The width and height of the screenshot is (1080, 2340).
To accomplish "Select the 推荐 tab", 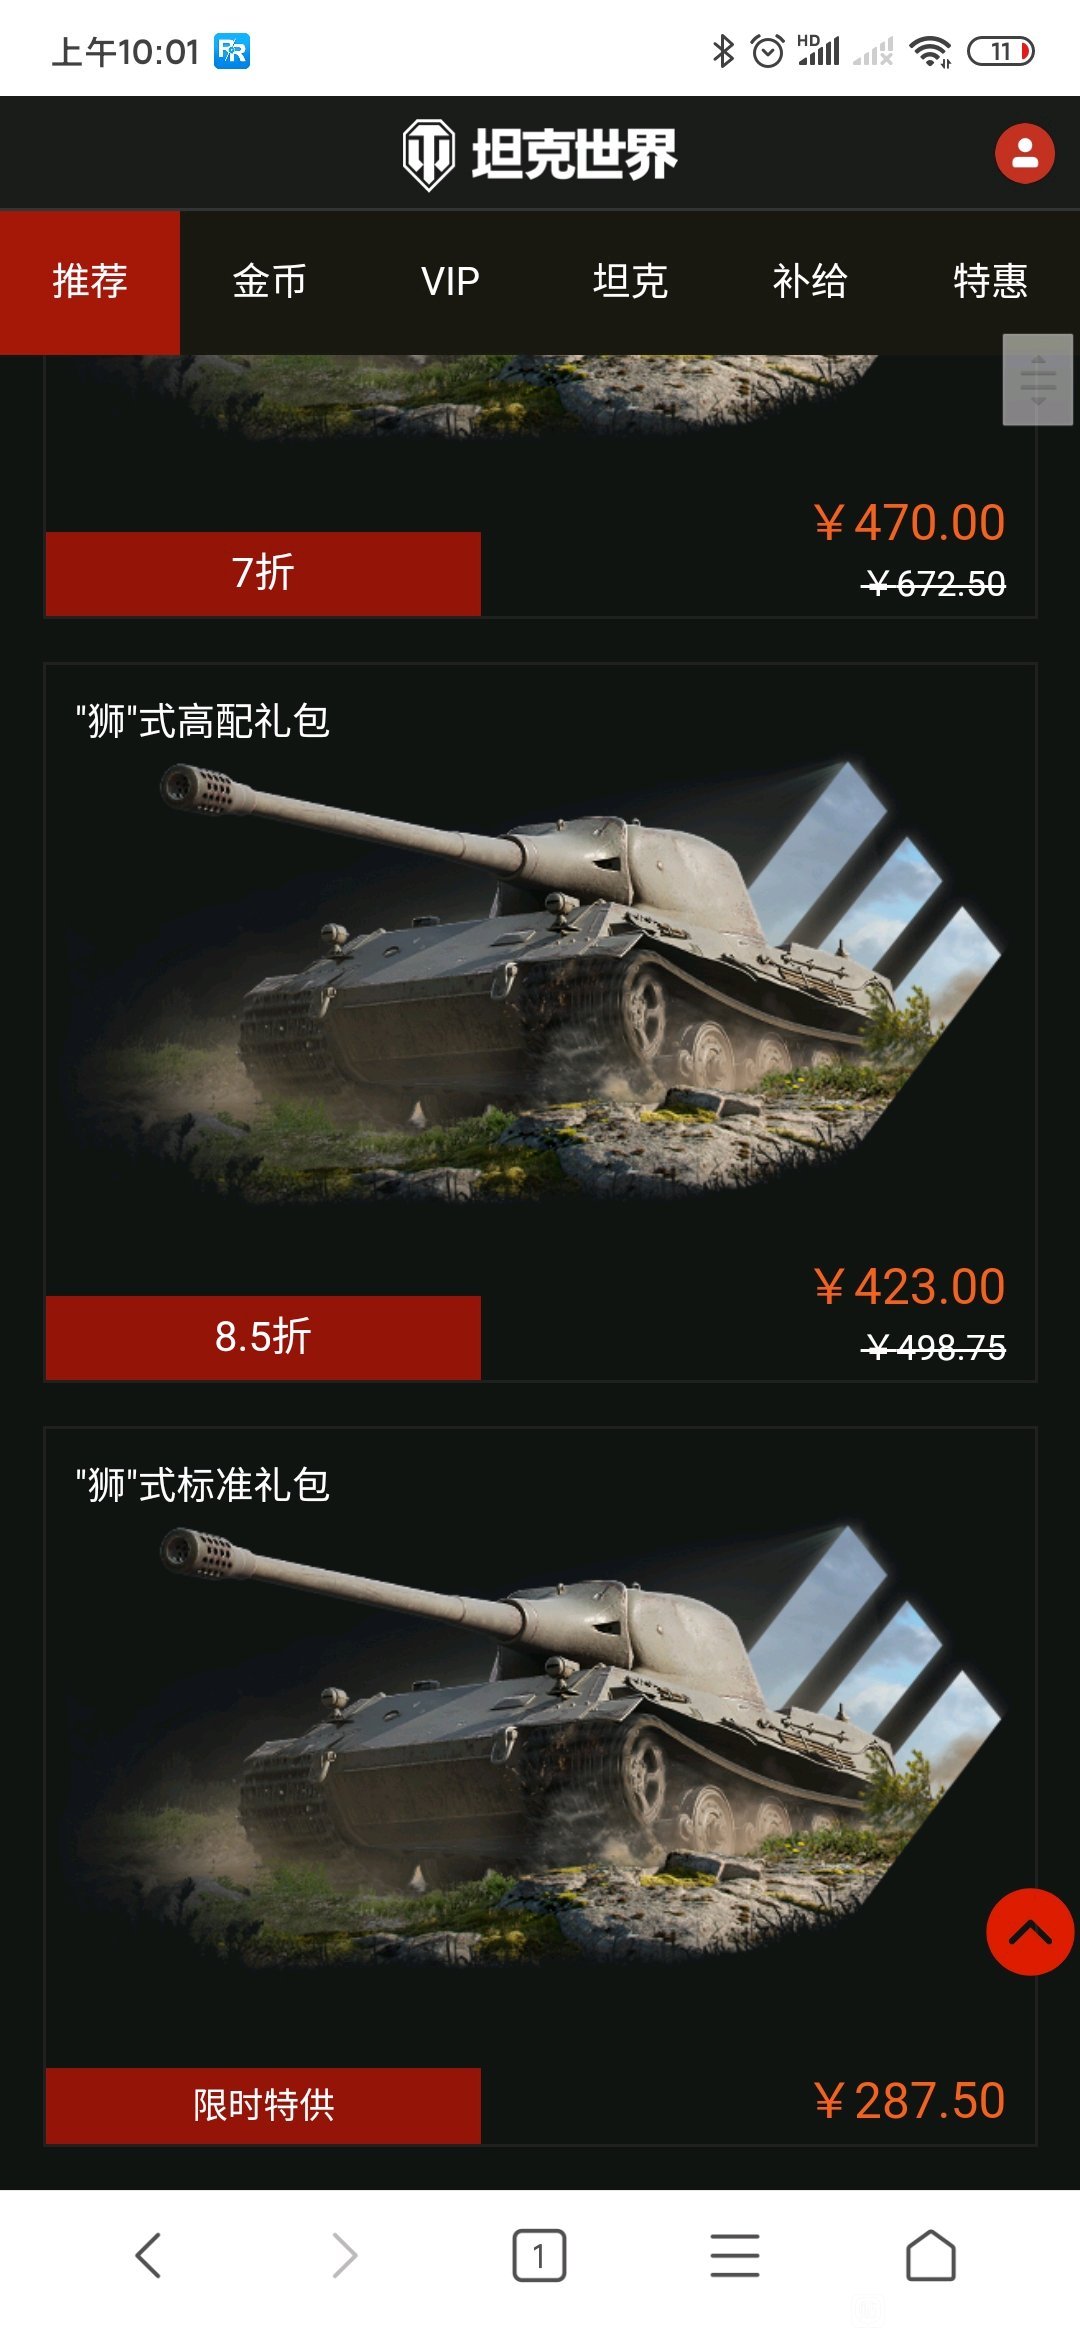I will (x=90, y=282).
